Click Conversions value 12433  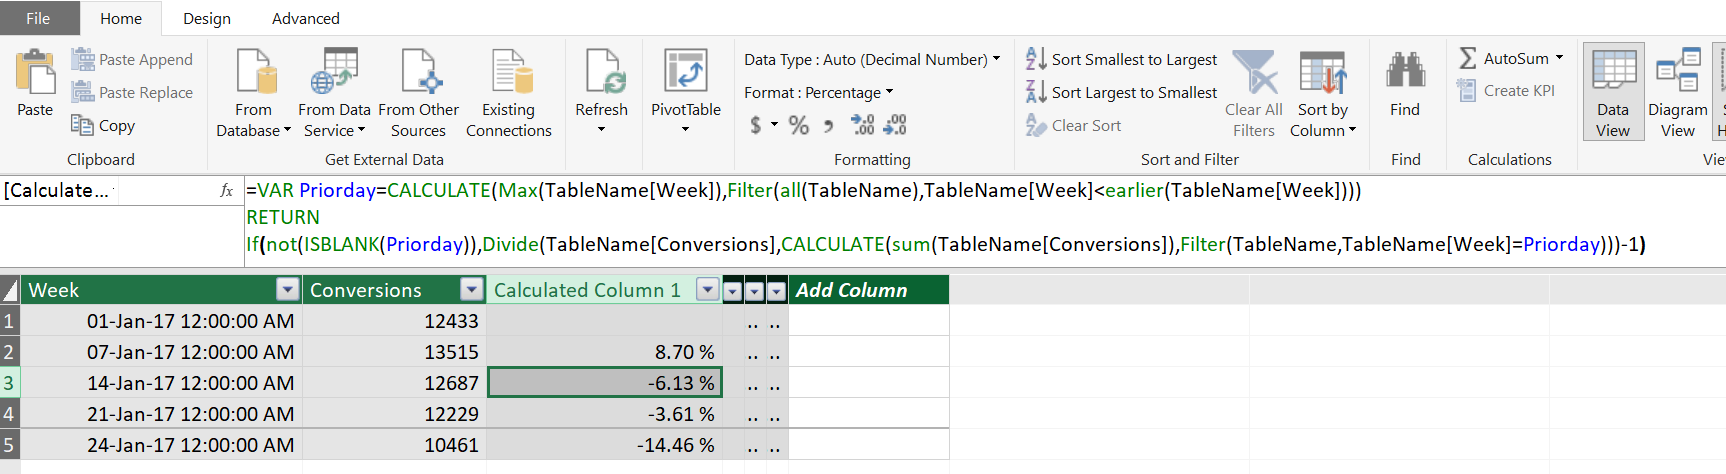tap(394, 321)
